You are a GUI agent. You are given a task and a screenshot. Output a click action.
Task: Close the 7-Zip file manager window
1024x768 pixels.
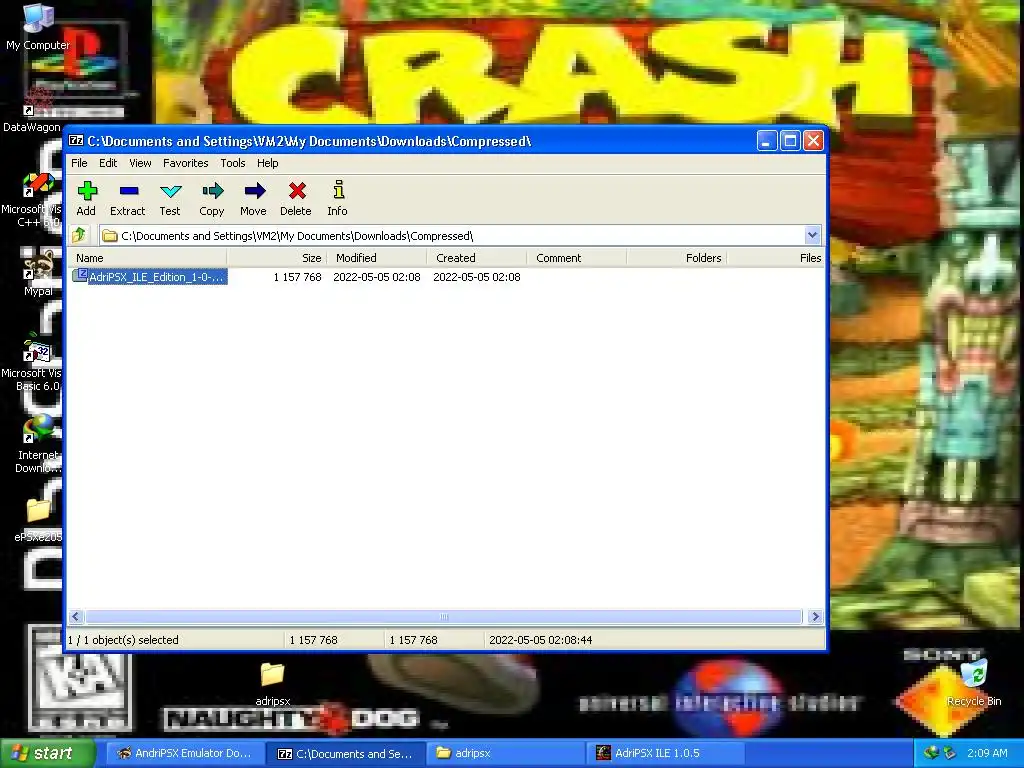[813, 140]
